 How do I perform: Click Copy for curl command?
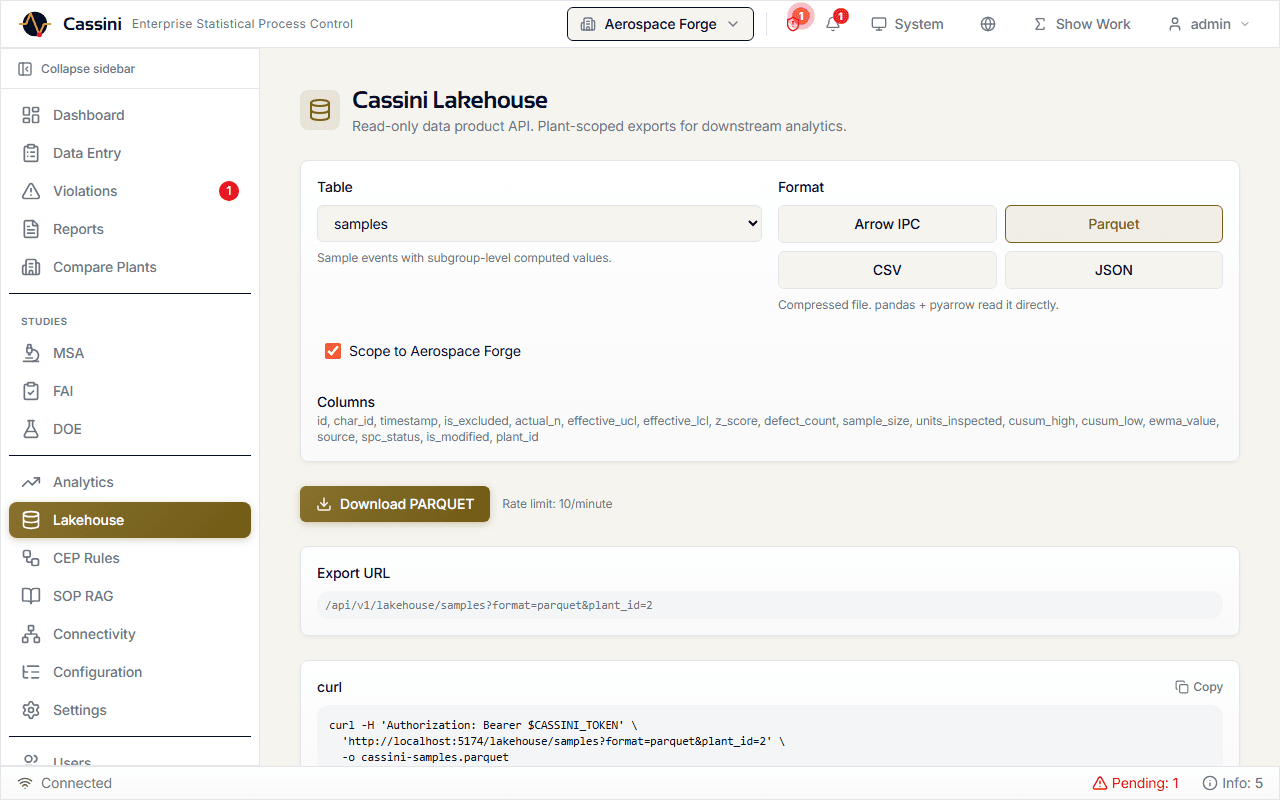(x=1199, y=687)
